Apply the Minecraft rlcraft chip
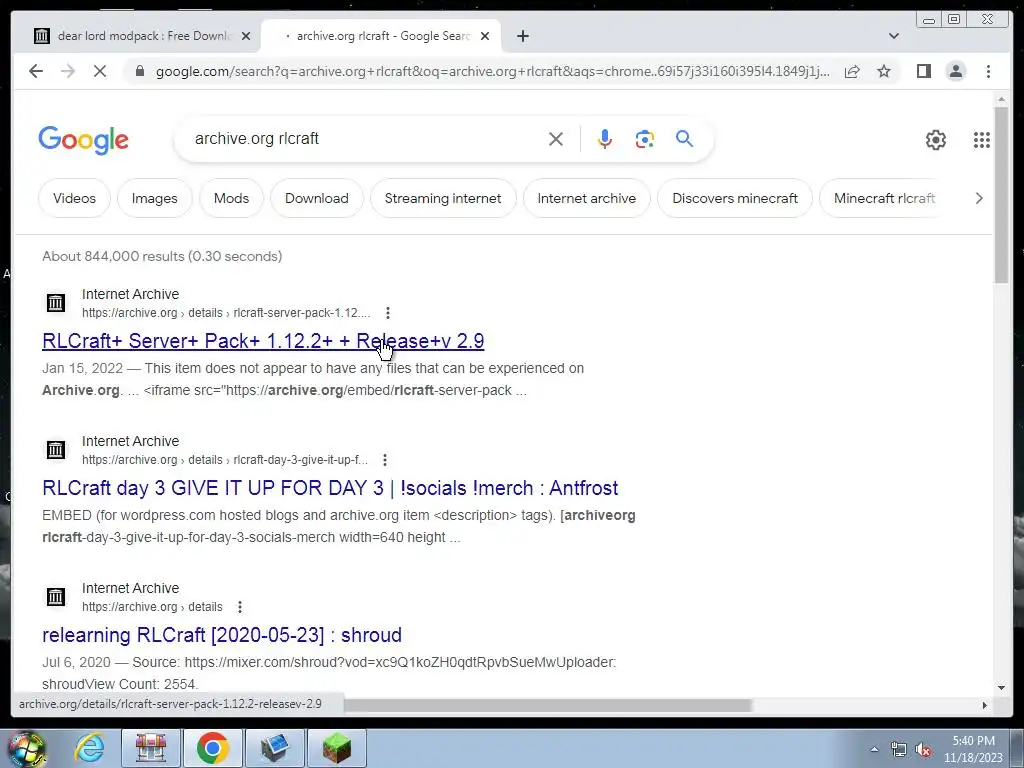Image resolution: width=1024 pixels, height=768 pixels. (x=884, y=198)
